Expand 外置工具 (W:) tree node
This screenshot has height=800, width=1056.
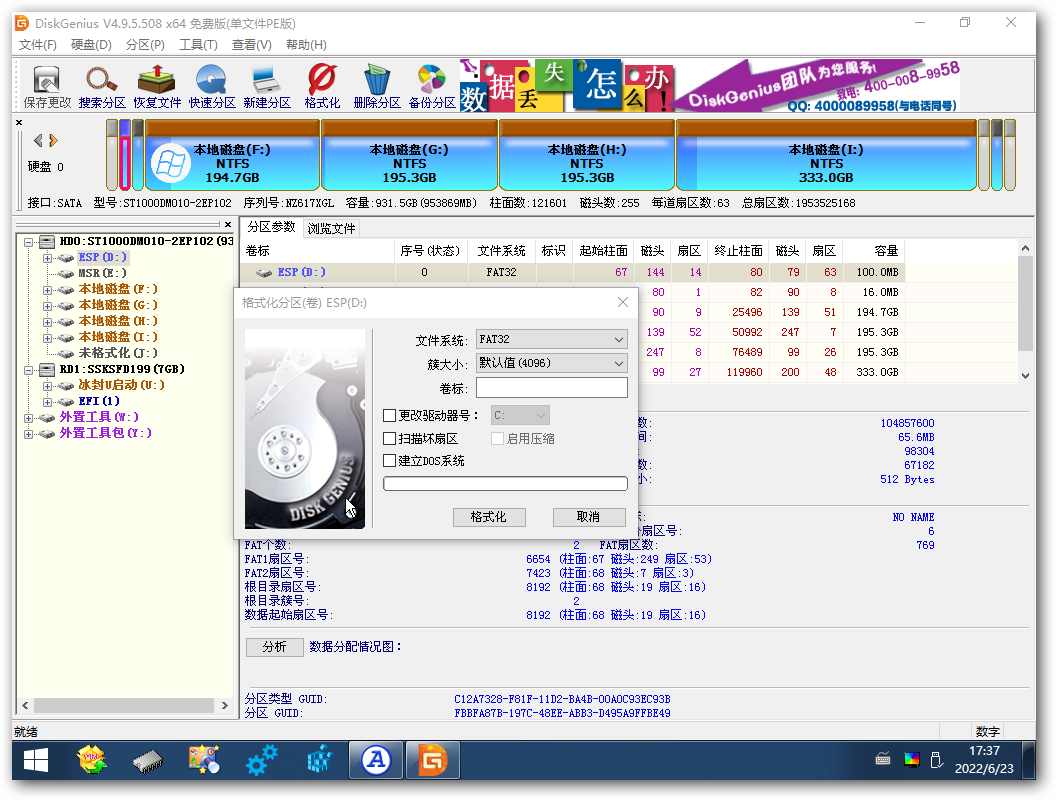(x=28, y=418)
